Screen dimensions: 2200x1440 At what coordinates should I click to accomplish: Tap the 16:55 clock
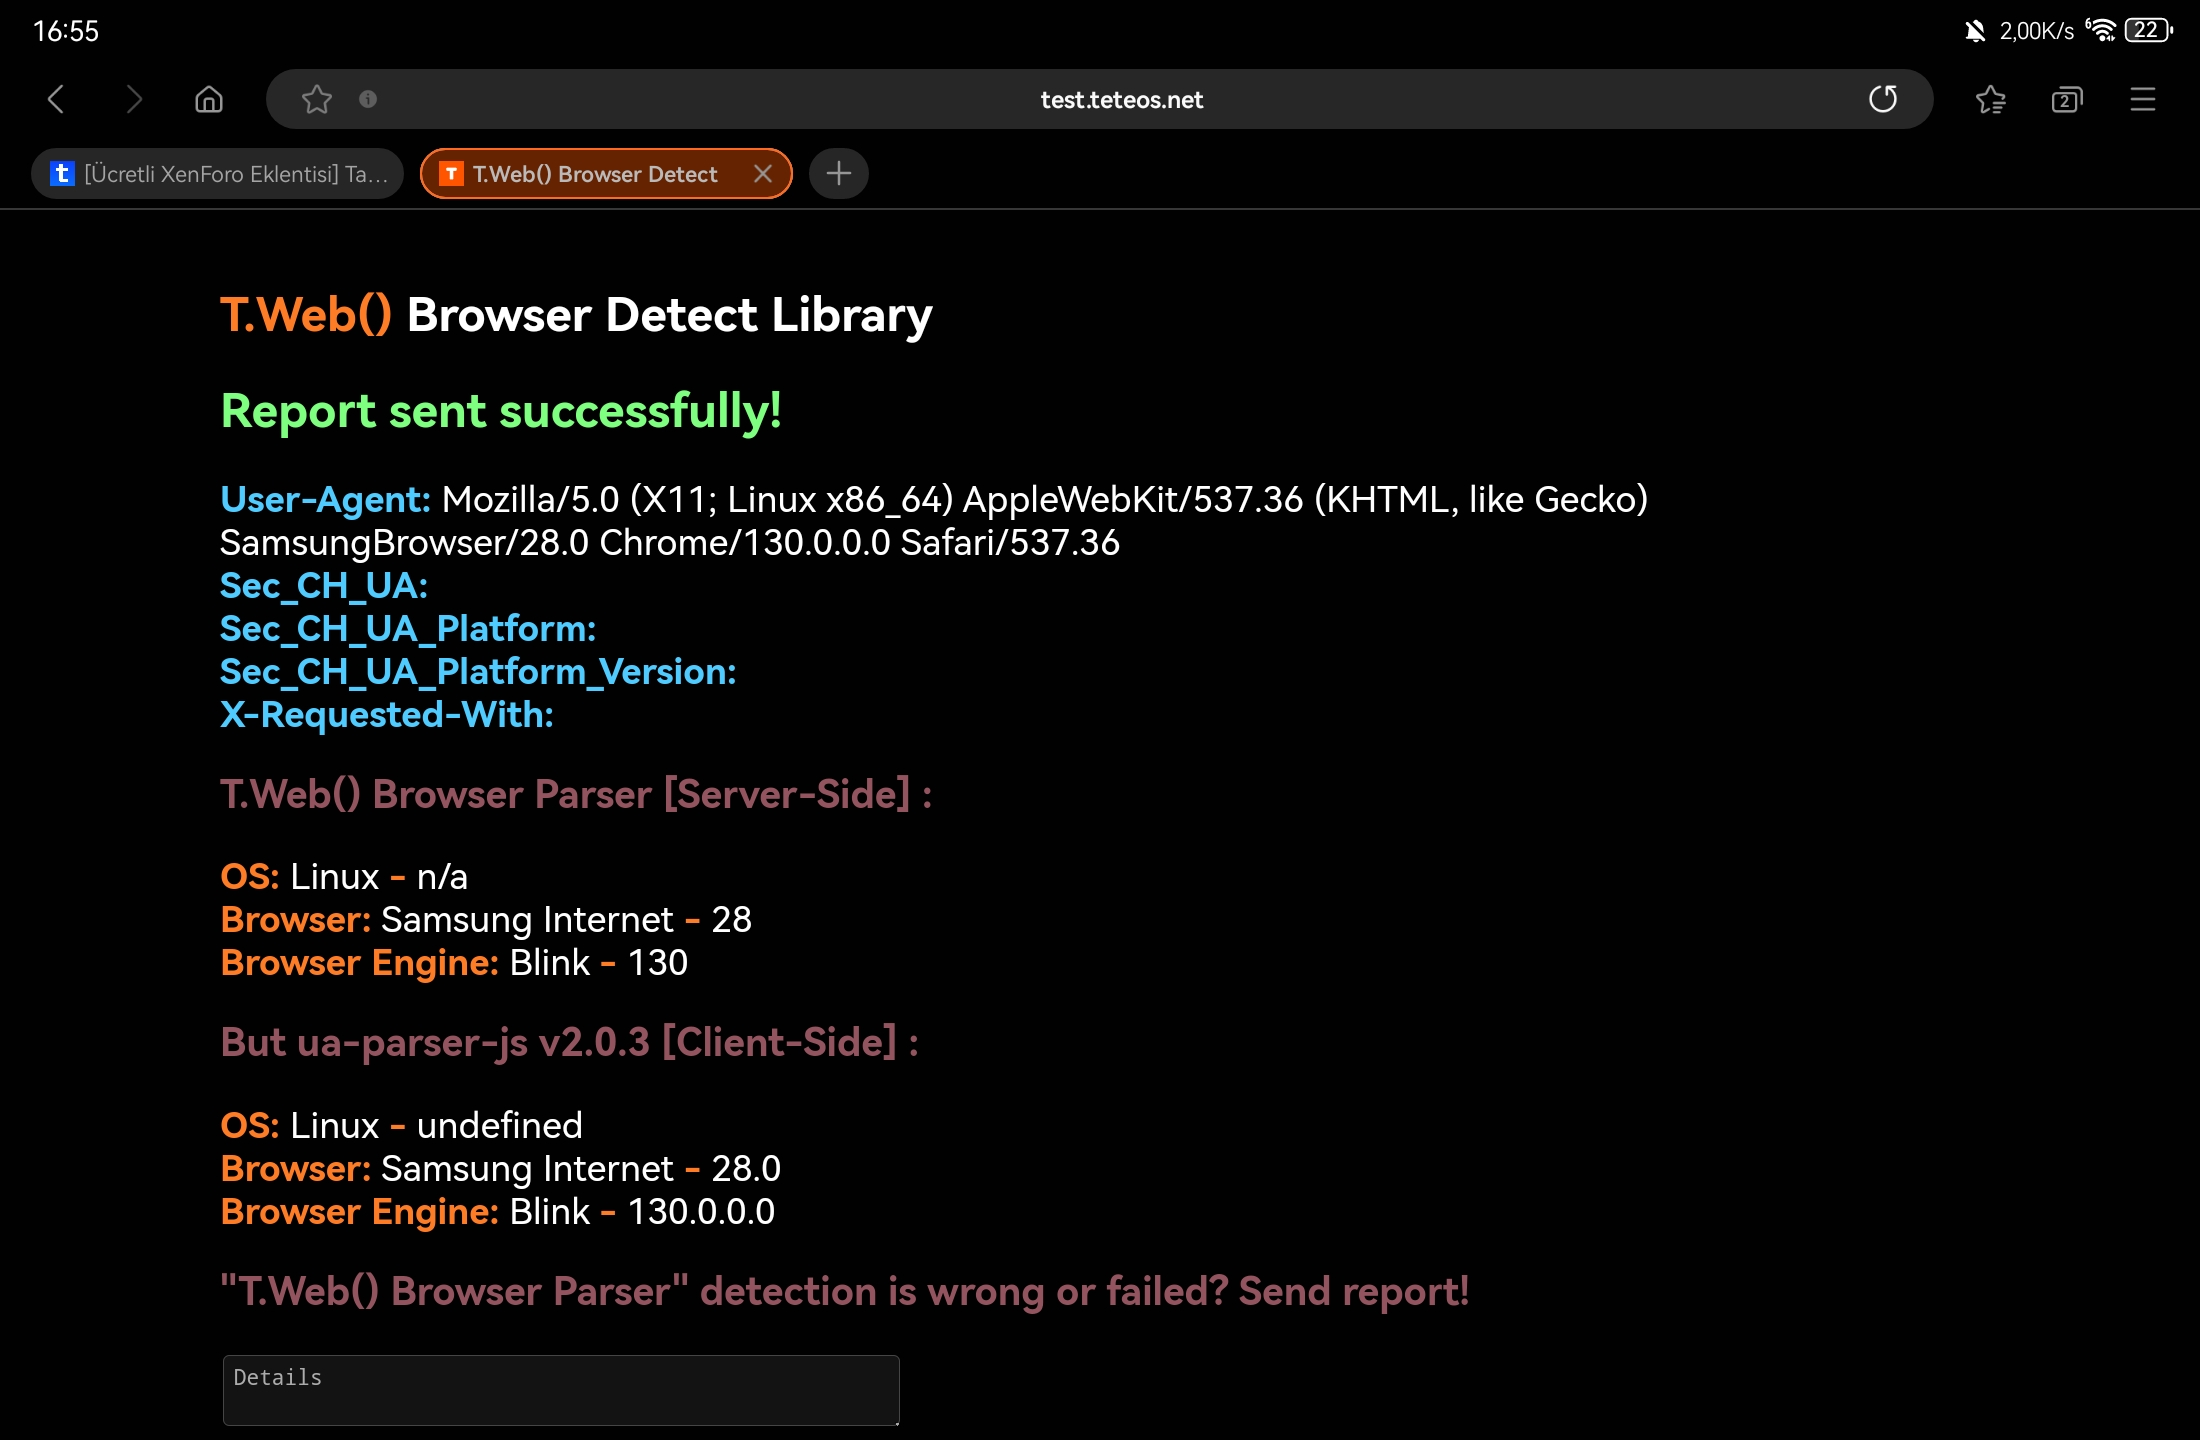66,31
